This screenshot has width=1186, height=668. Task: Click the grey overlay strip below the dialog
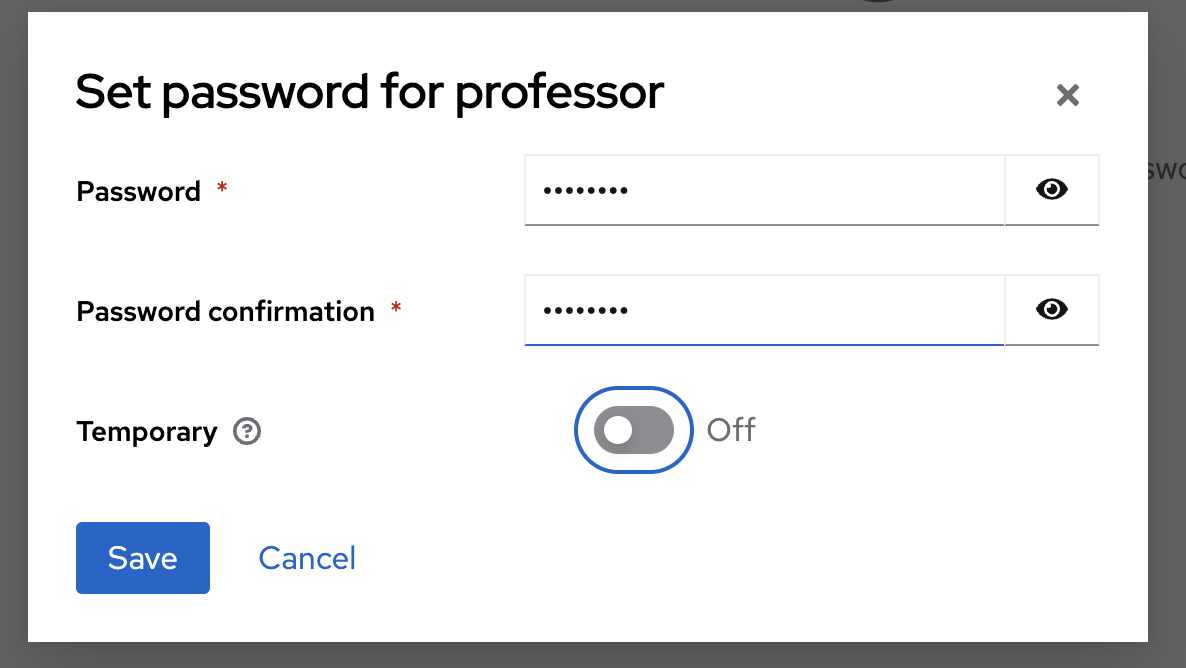(593, 655)
